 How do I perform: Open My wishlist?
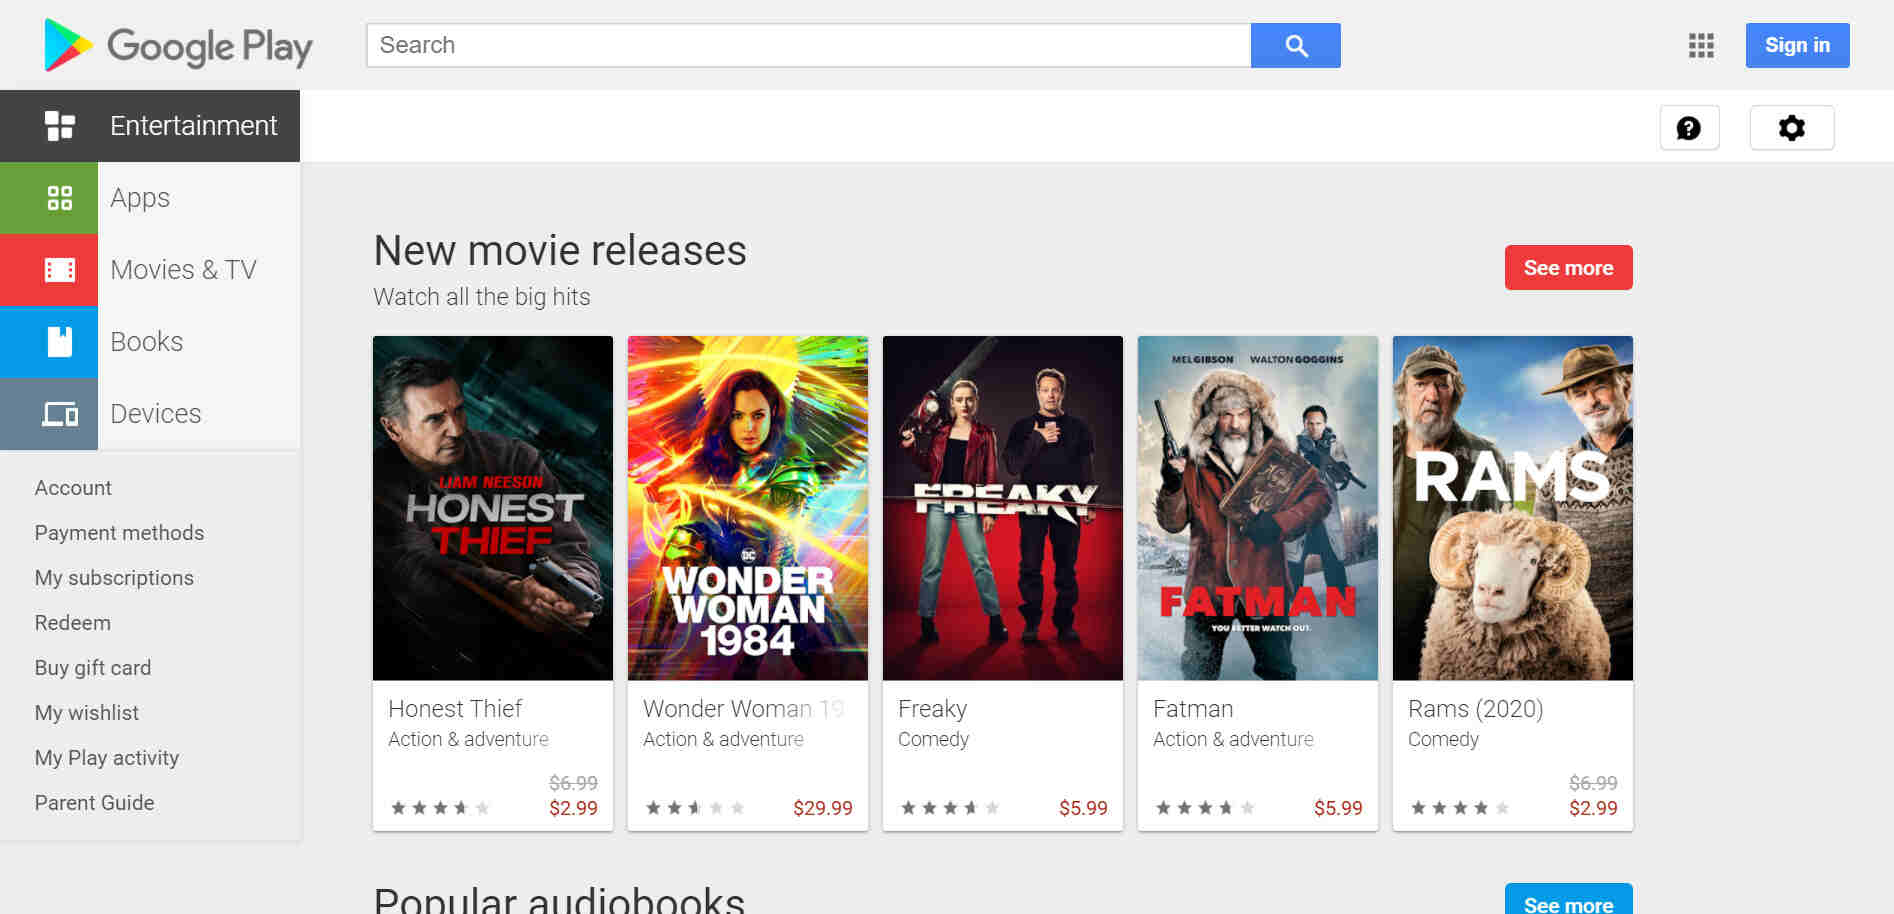tap(87, 713)
